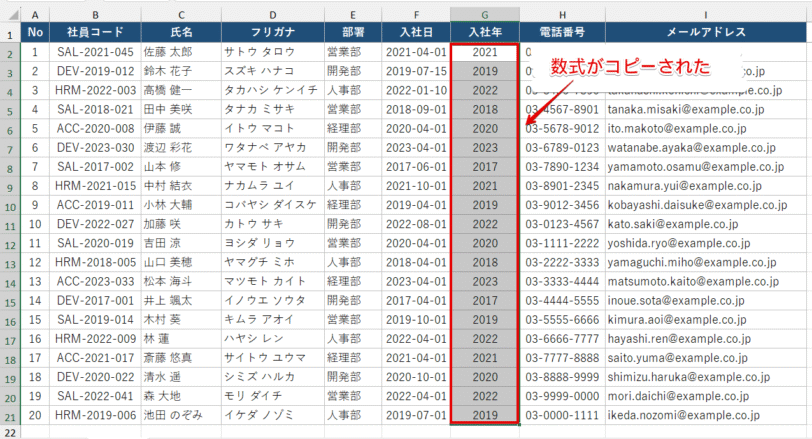
Task: Select hire date cell 2020-10-01
Action: click(416, 377)
